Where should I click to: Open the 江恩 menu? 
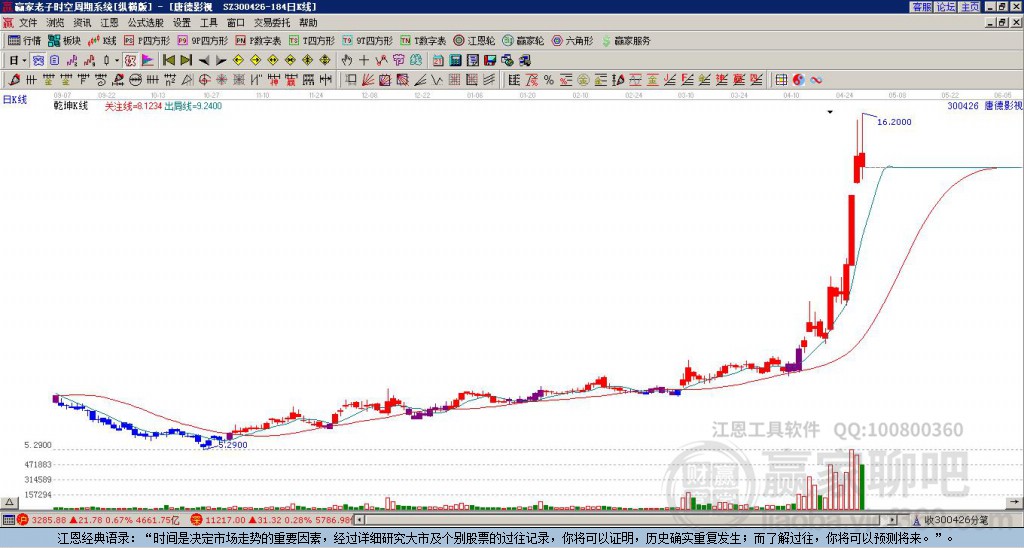[109, 23]
